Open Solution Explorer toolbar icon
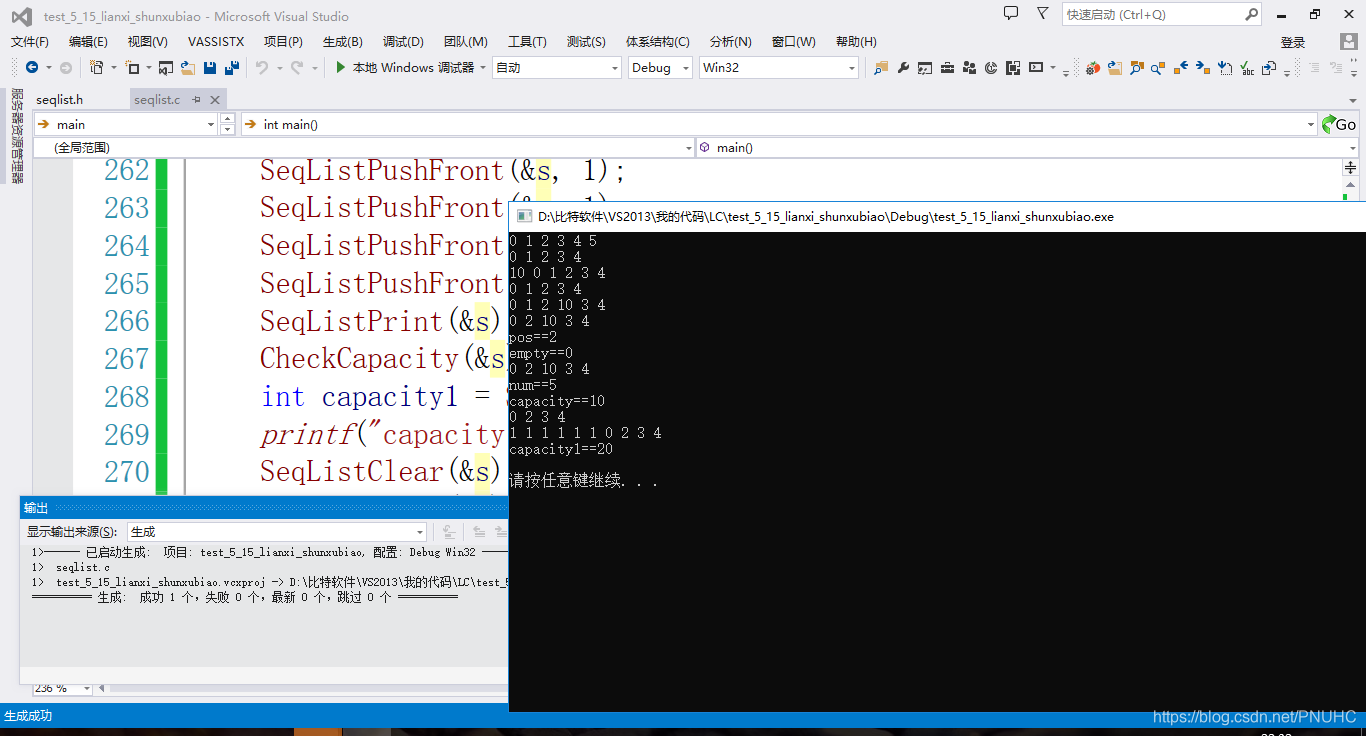This screenshot has width=1366, height=736. [881, 68]
